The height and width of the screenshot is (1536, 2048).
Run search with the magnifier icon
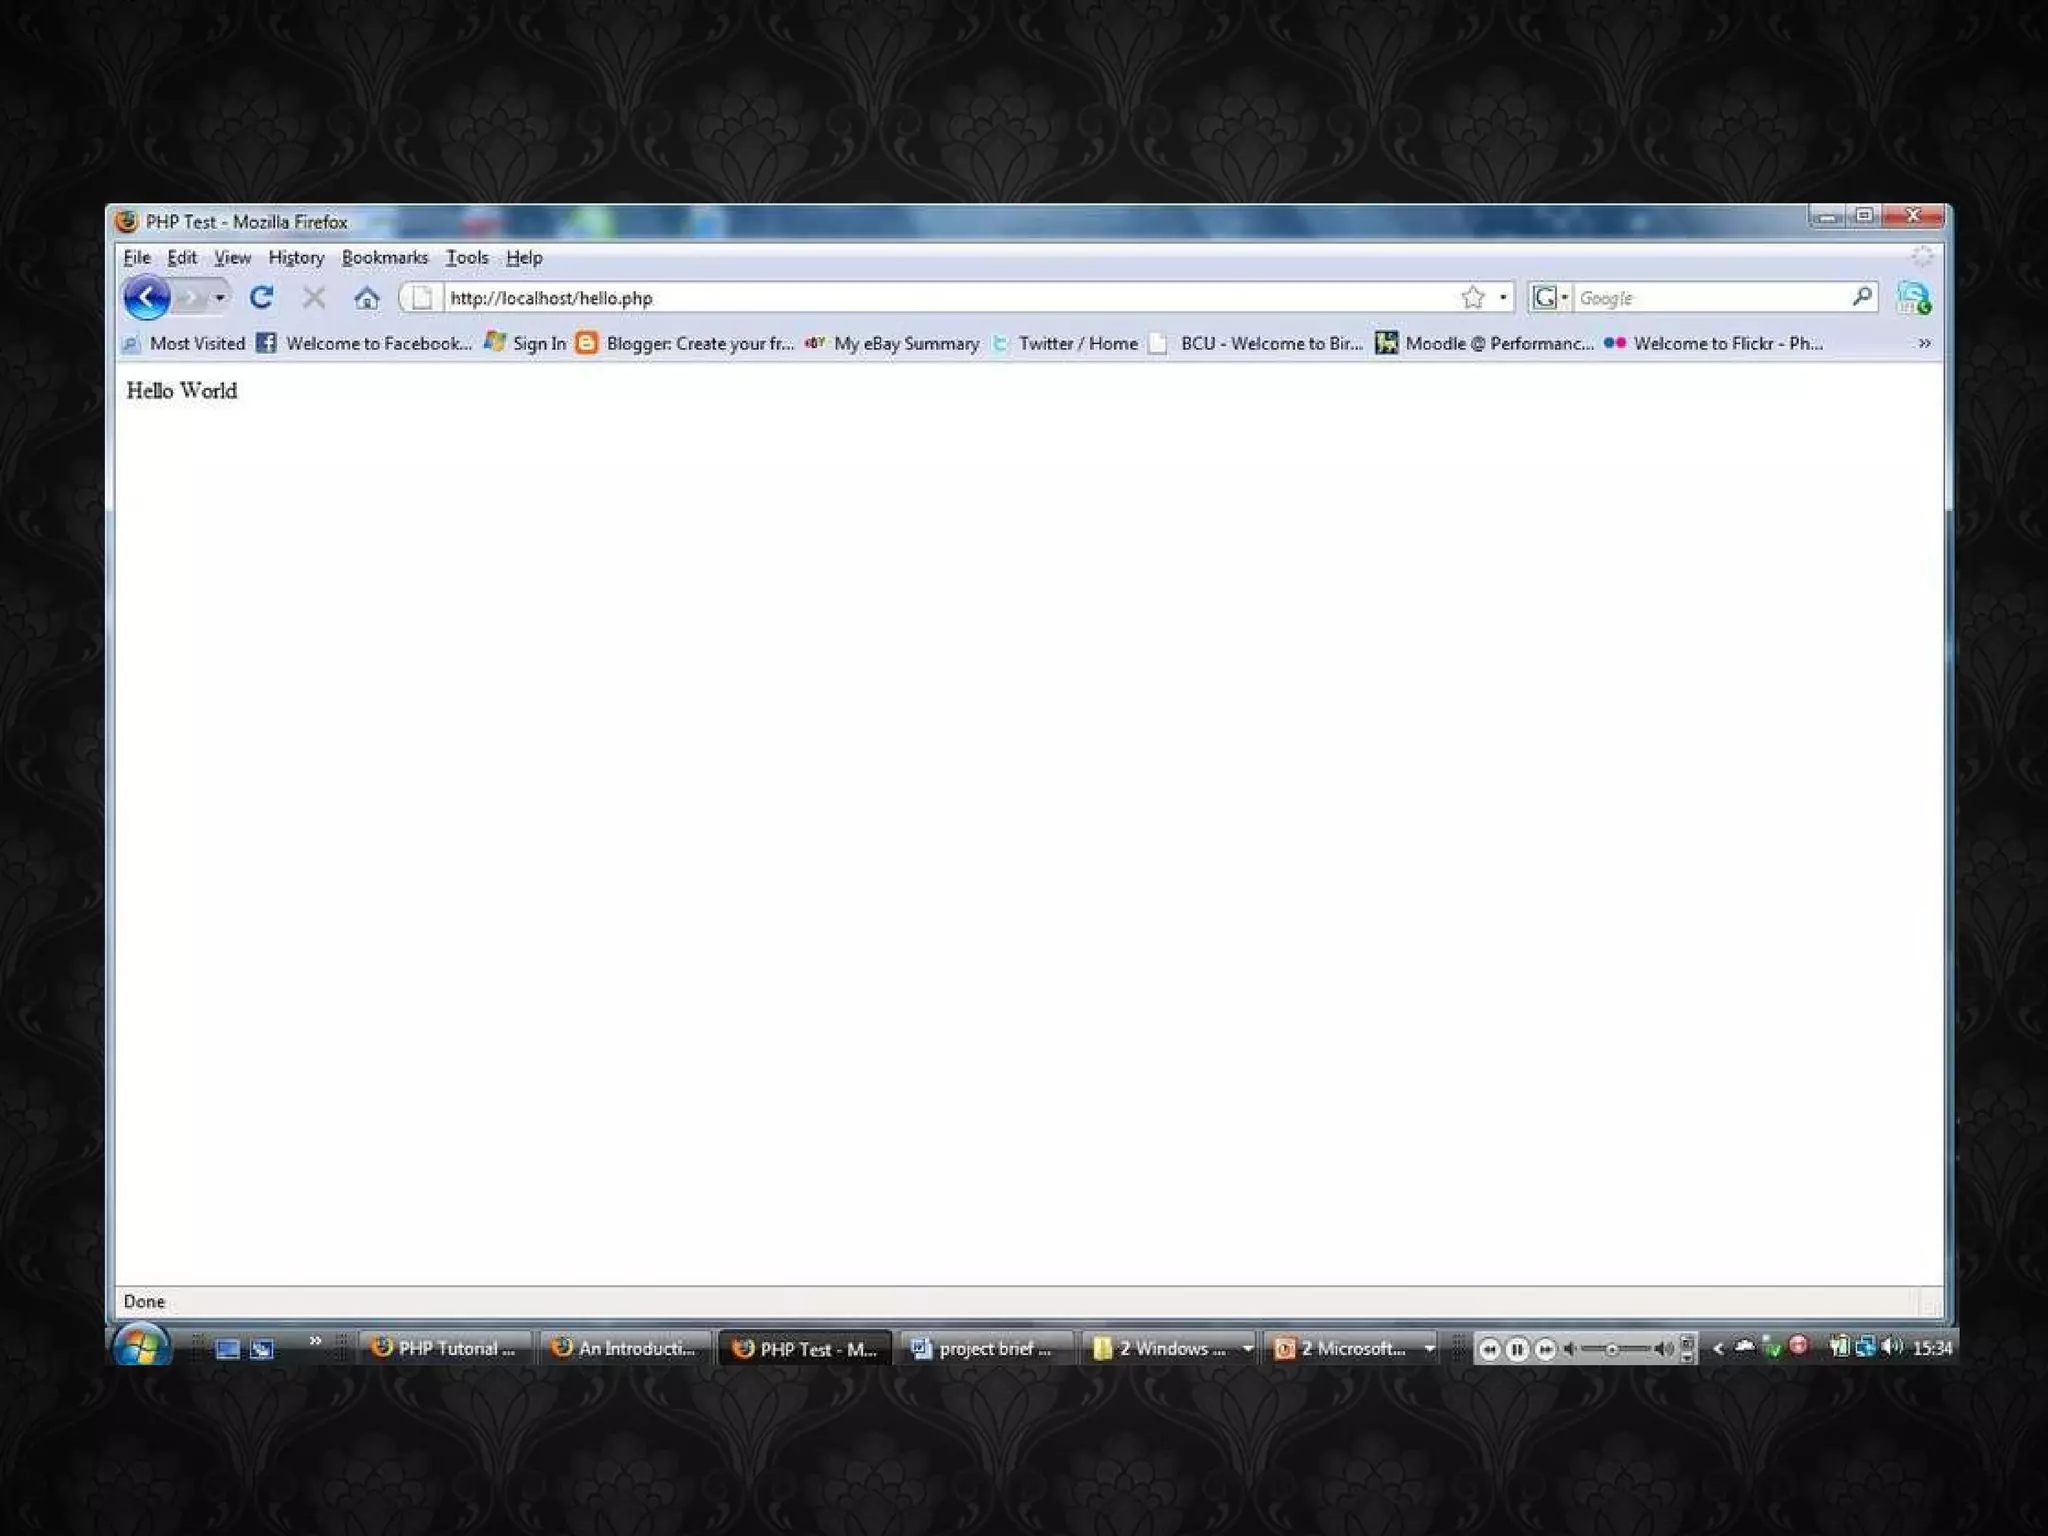[x=1862, y=297]
